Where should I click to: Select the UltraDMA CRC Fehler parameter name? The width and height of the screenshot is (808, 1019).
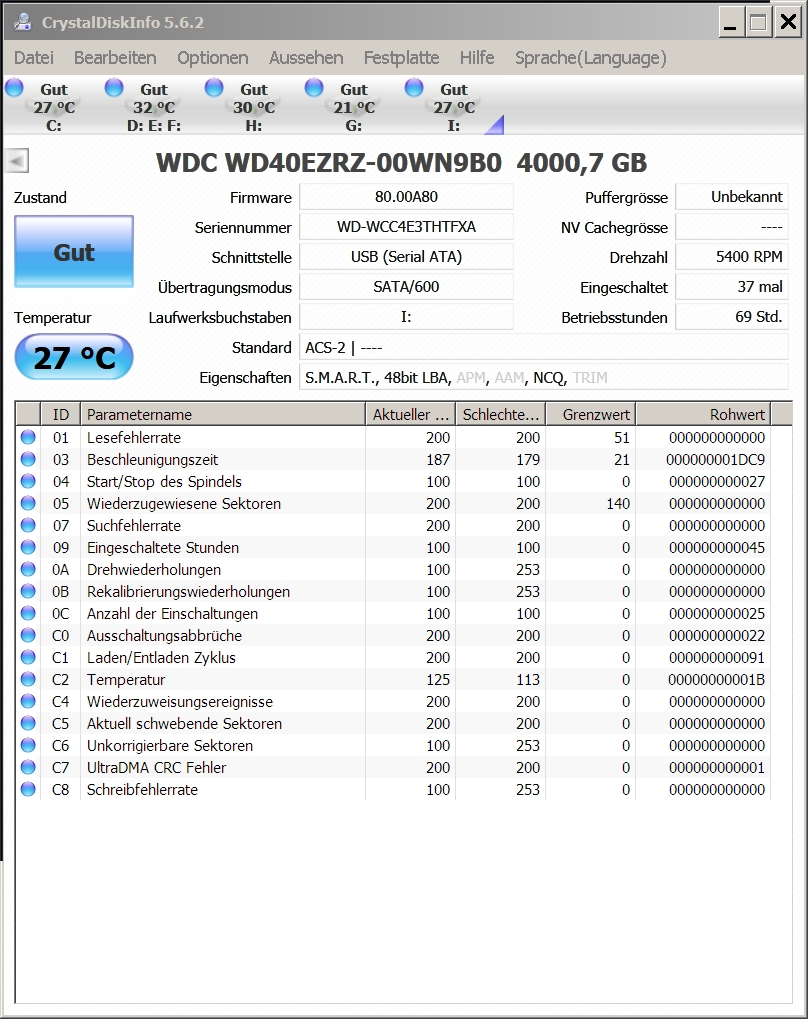(x=157, y=767)
